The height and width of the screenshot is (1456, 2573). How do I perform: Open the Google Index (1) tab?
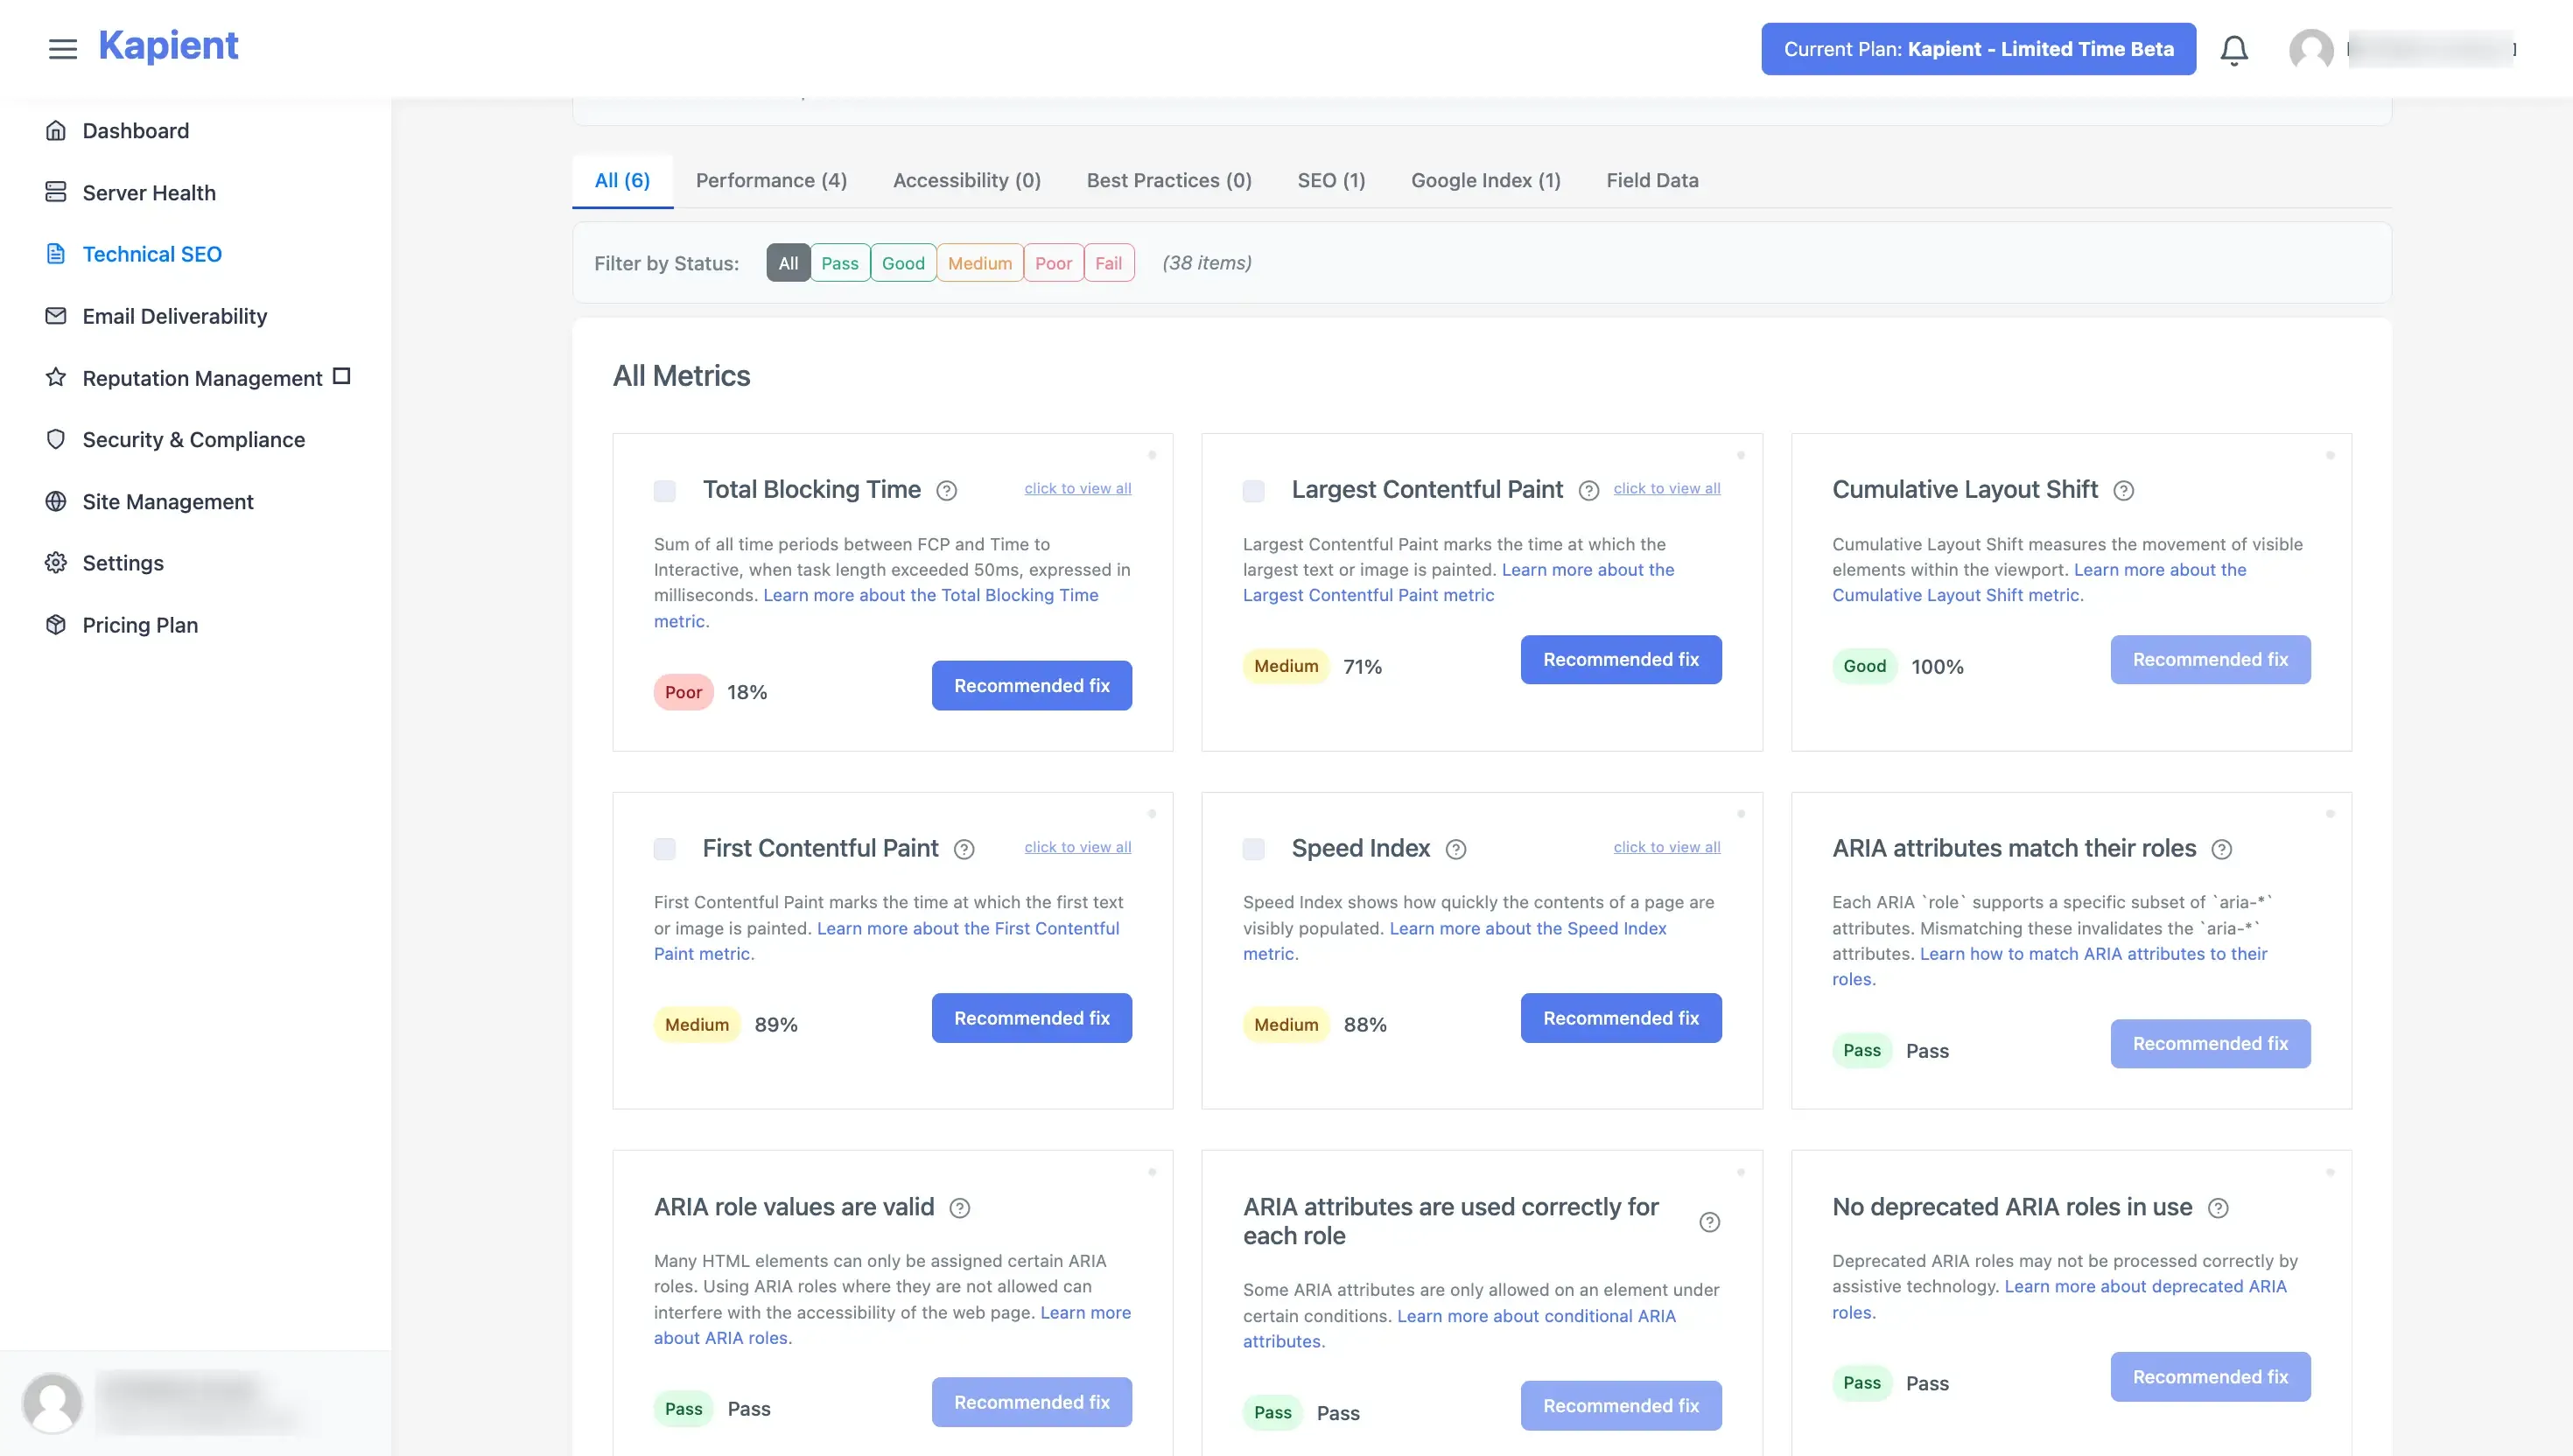[1485, 180]
